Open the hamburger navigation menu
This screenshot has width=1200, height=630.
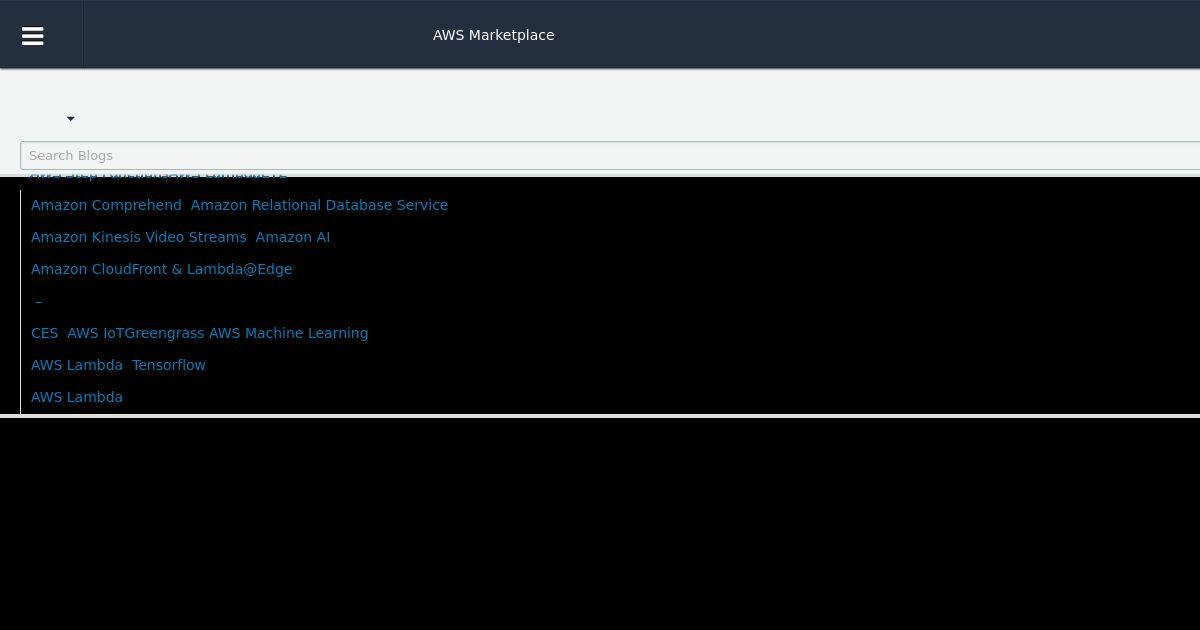33,36
